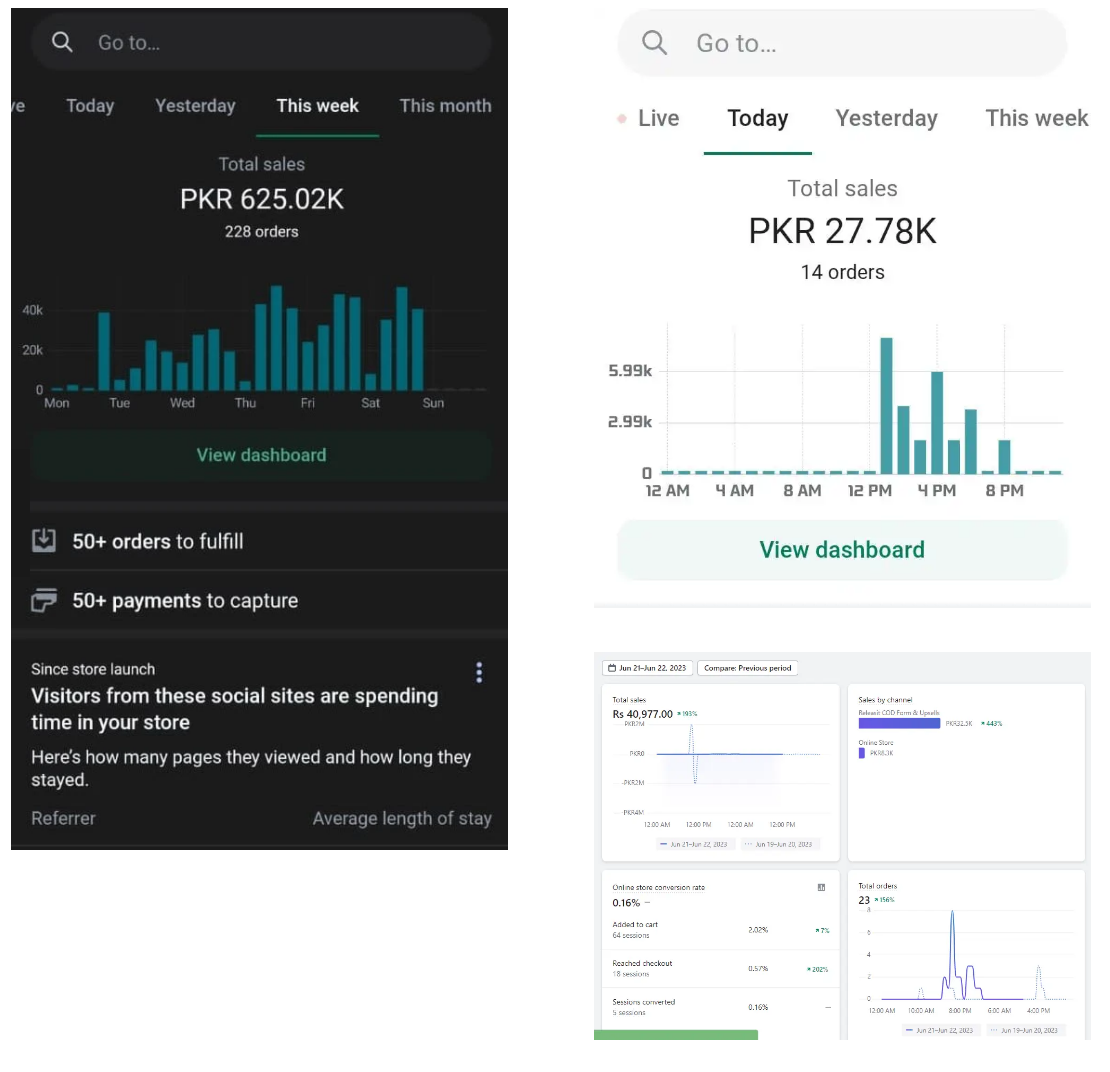Click the report icon in conversion rate card
The image size is (1110, 1072).
pos(821,887)
